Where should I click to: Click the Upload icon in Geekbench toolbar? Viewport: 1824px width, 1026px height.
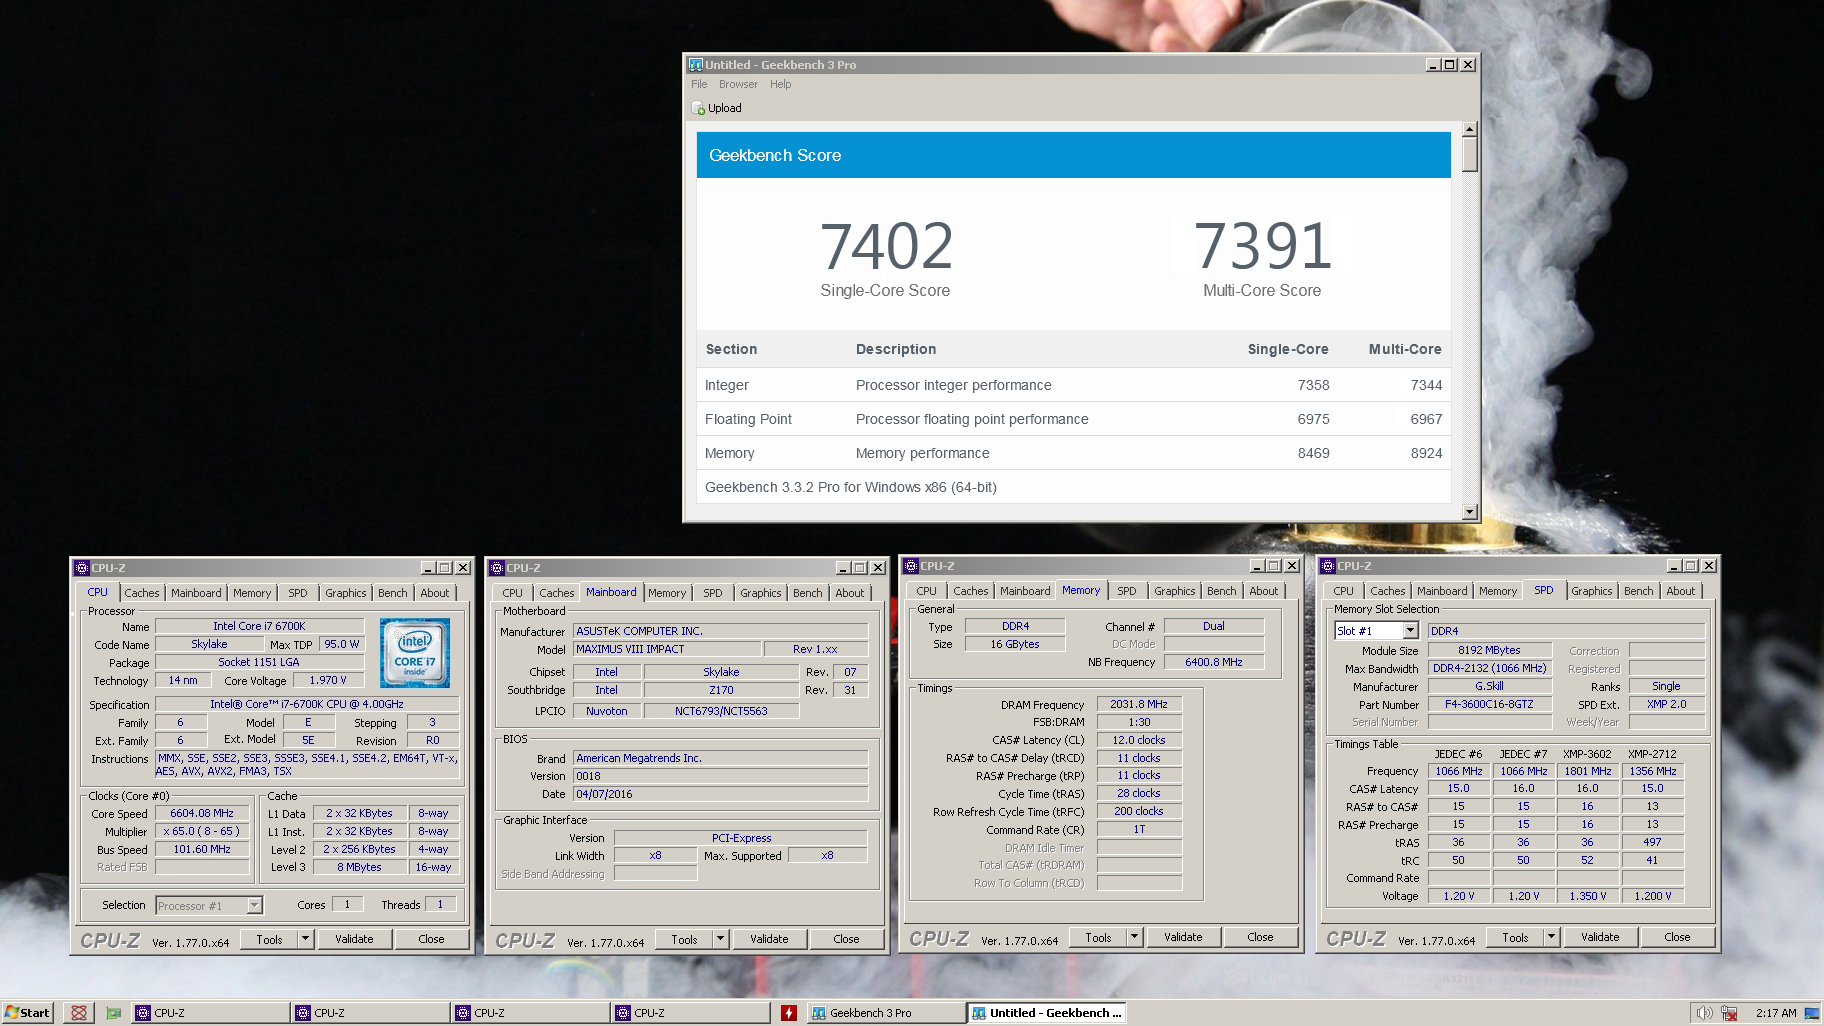(698, 108)
